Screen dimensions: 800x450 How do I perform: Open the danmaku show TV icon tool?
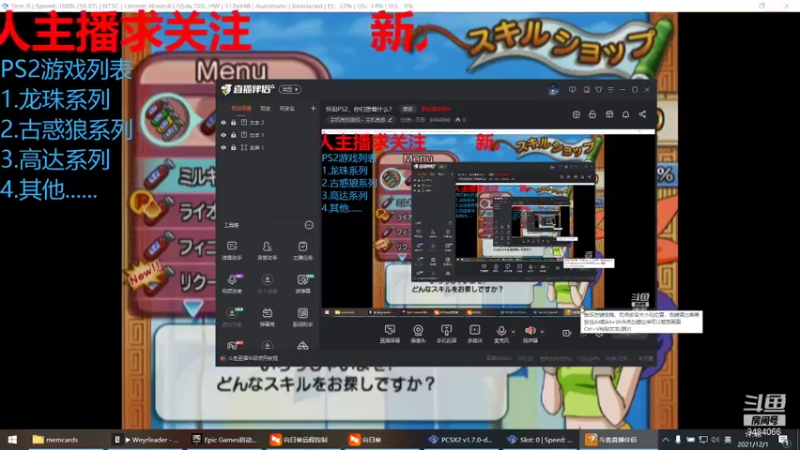(x=267, y=317)
